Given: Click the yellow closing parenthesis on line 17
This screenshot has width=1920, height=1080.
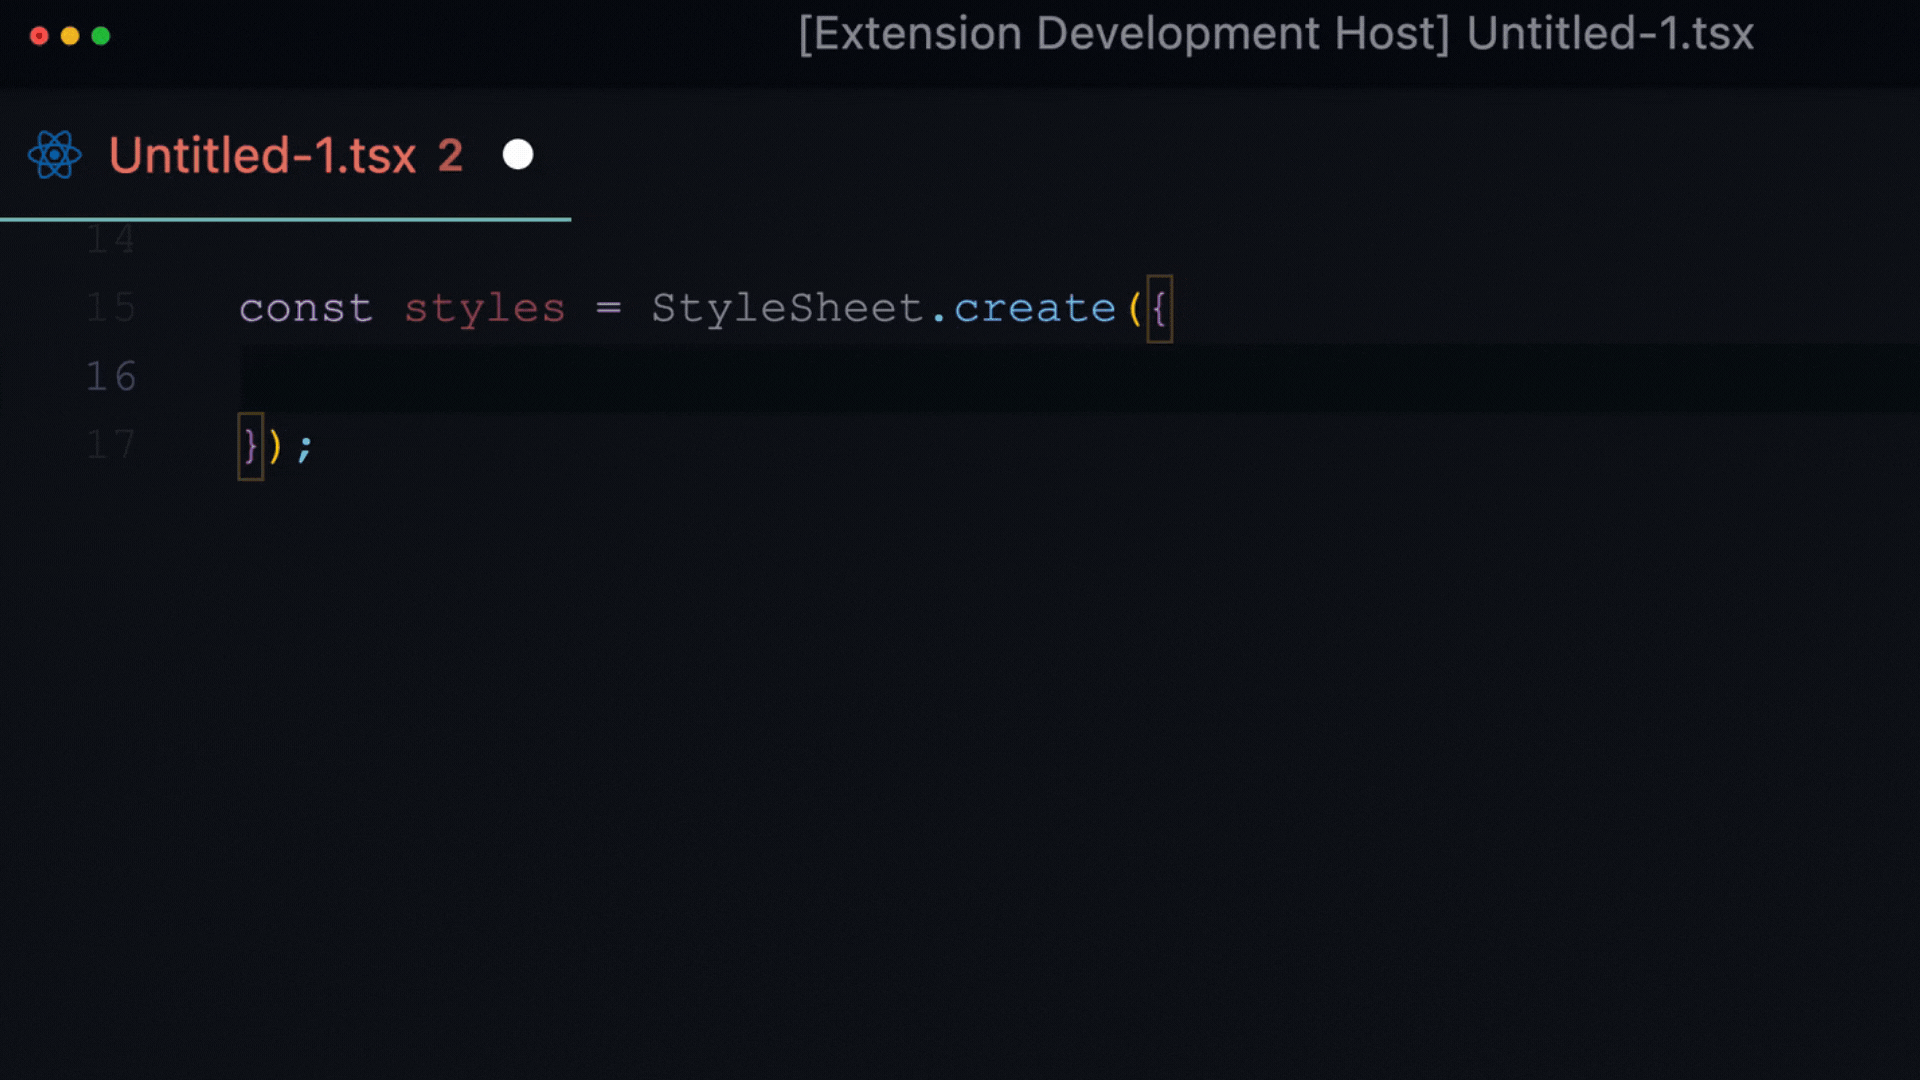Looking at the screenshot, I should 275,446.
